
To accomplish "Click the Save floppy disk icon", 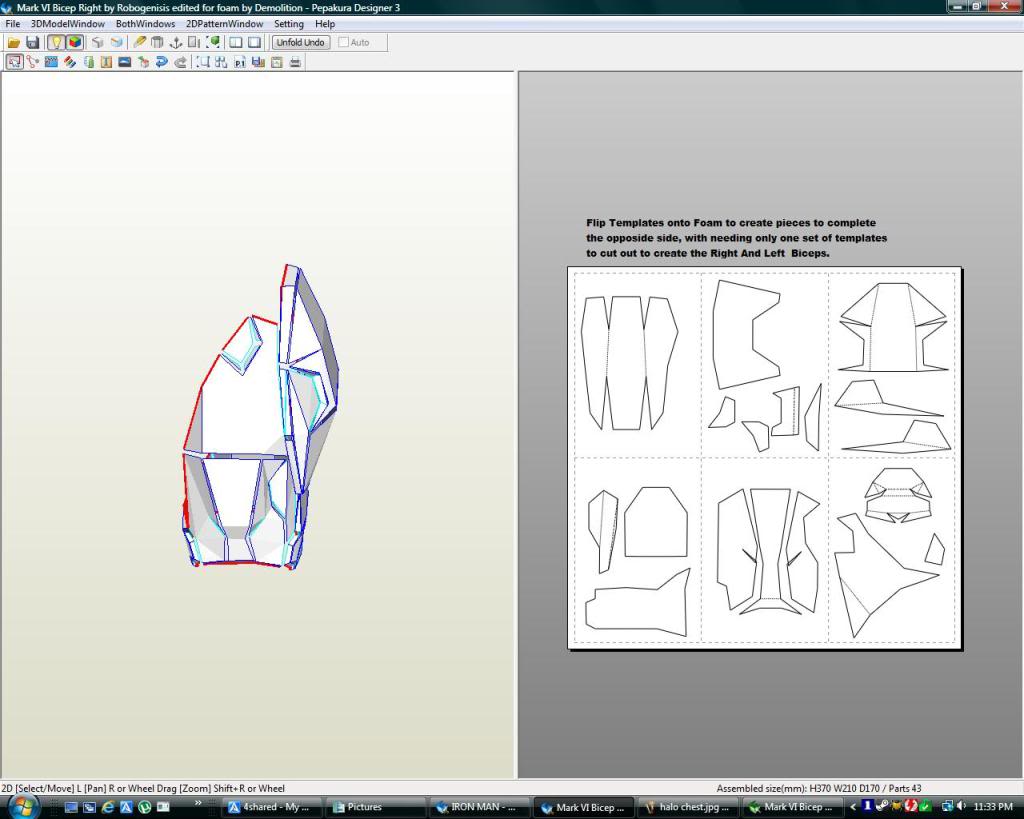I will coord(32,42).
